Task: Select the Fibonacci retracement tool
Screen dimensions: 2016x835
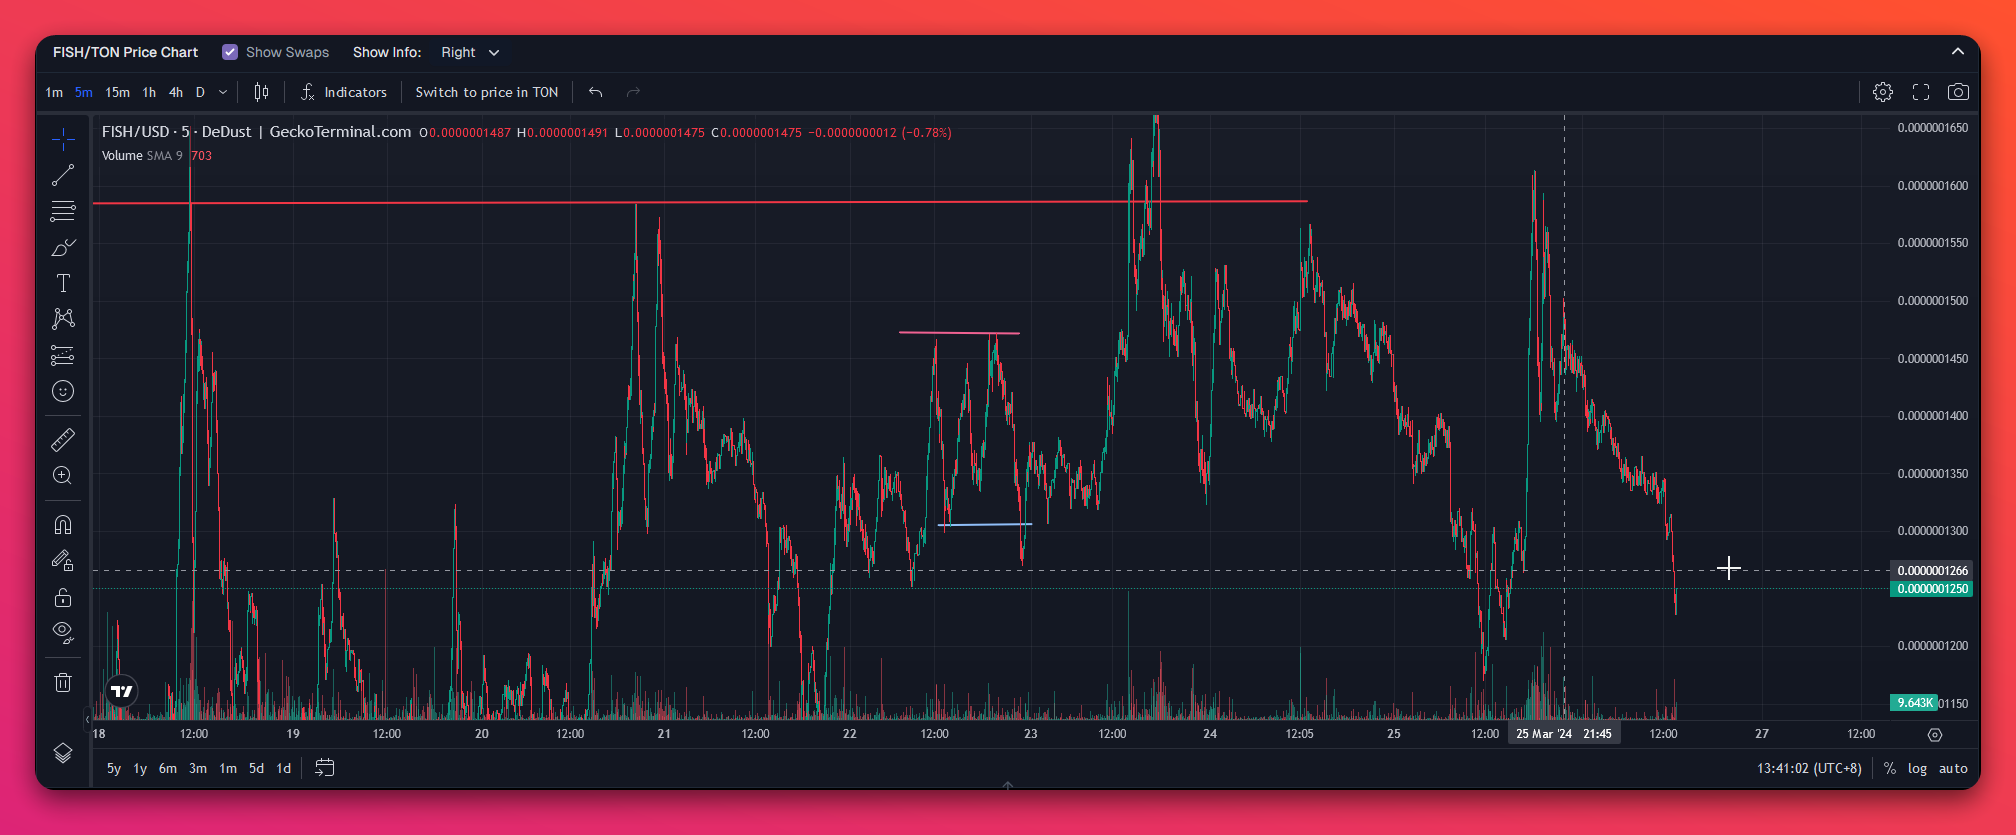Action: (x=63, y=211)
